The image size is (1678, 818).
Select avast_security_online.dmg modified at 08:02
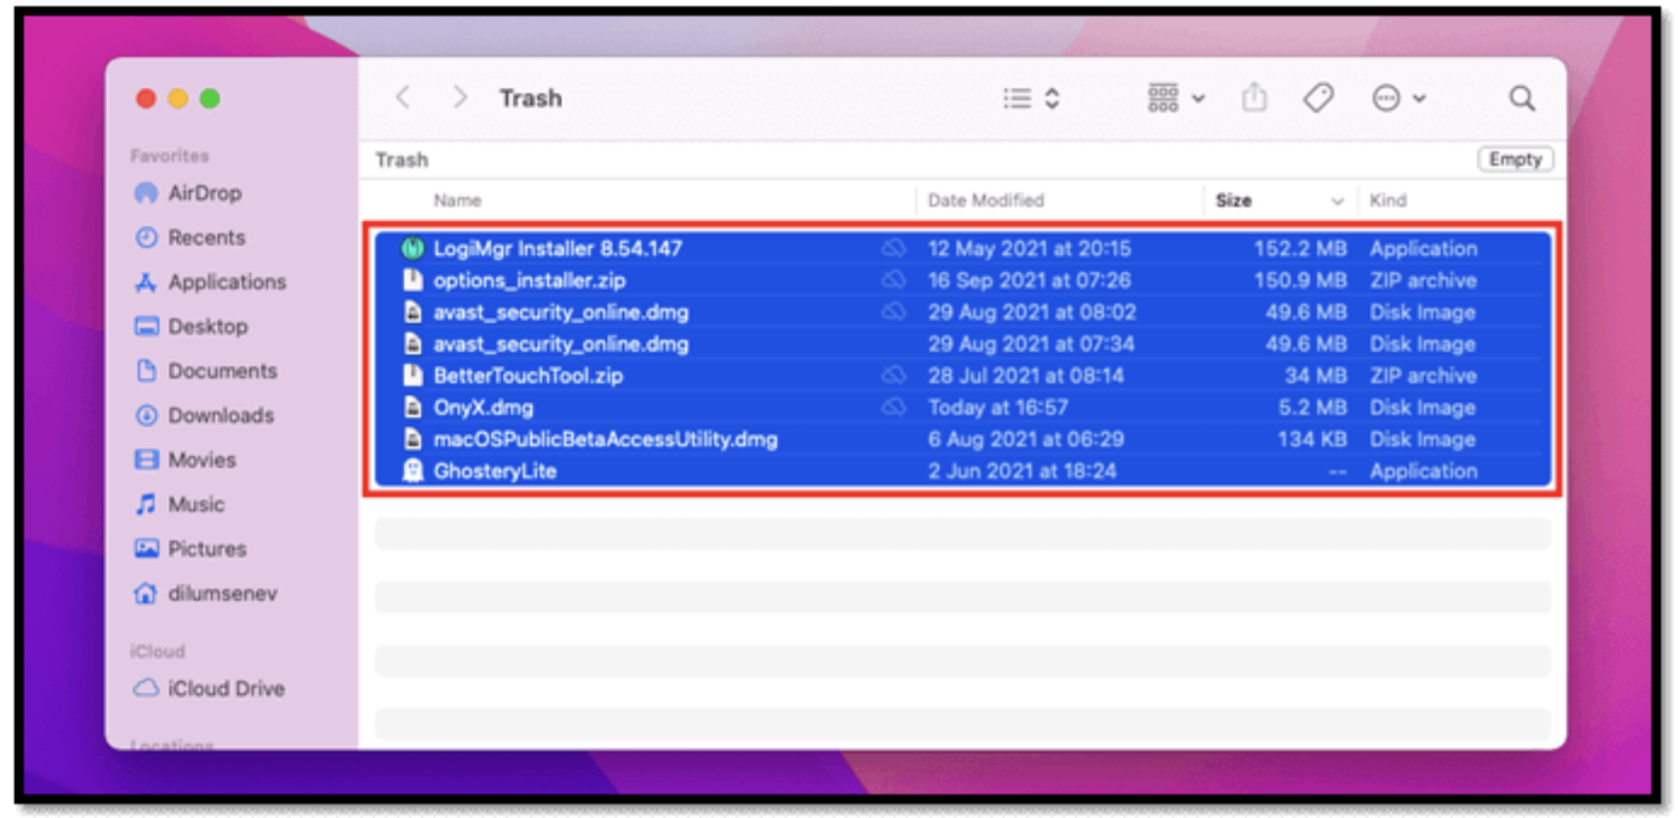click(963, 312)
